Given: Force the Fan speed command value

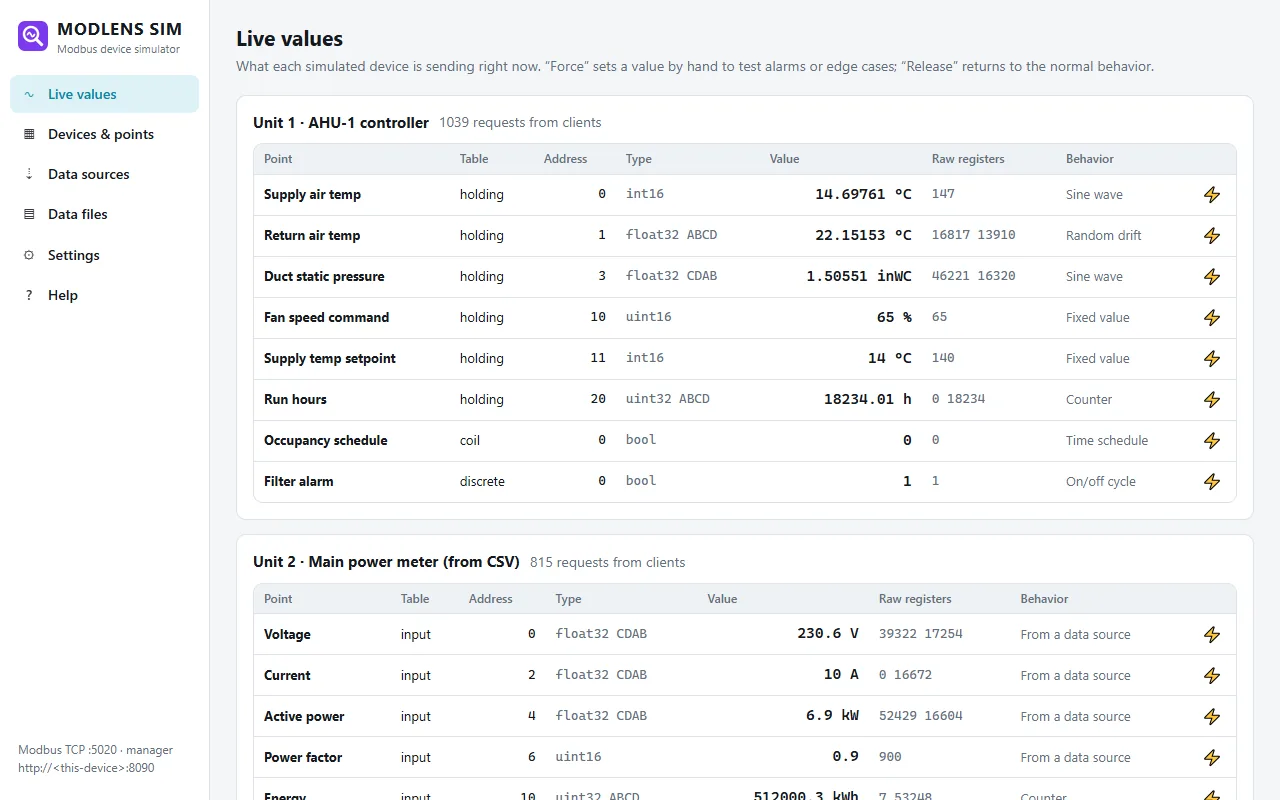Looking at the screenshot, I should point(1212,318).
